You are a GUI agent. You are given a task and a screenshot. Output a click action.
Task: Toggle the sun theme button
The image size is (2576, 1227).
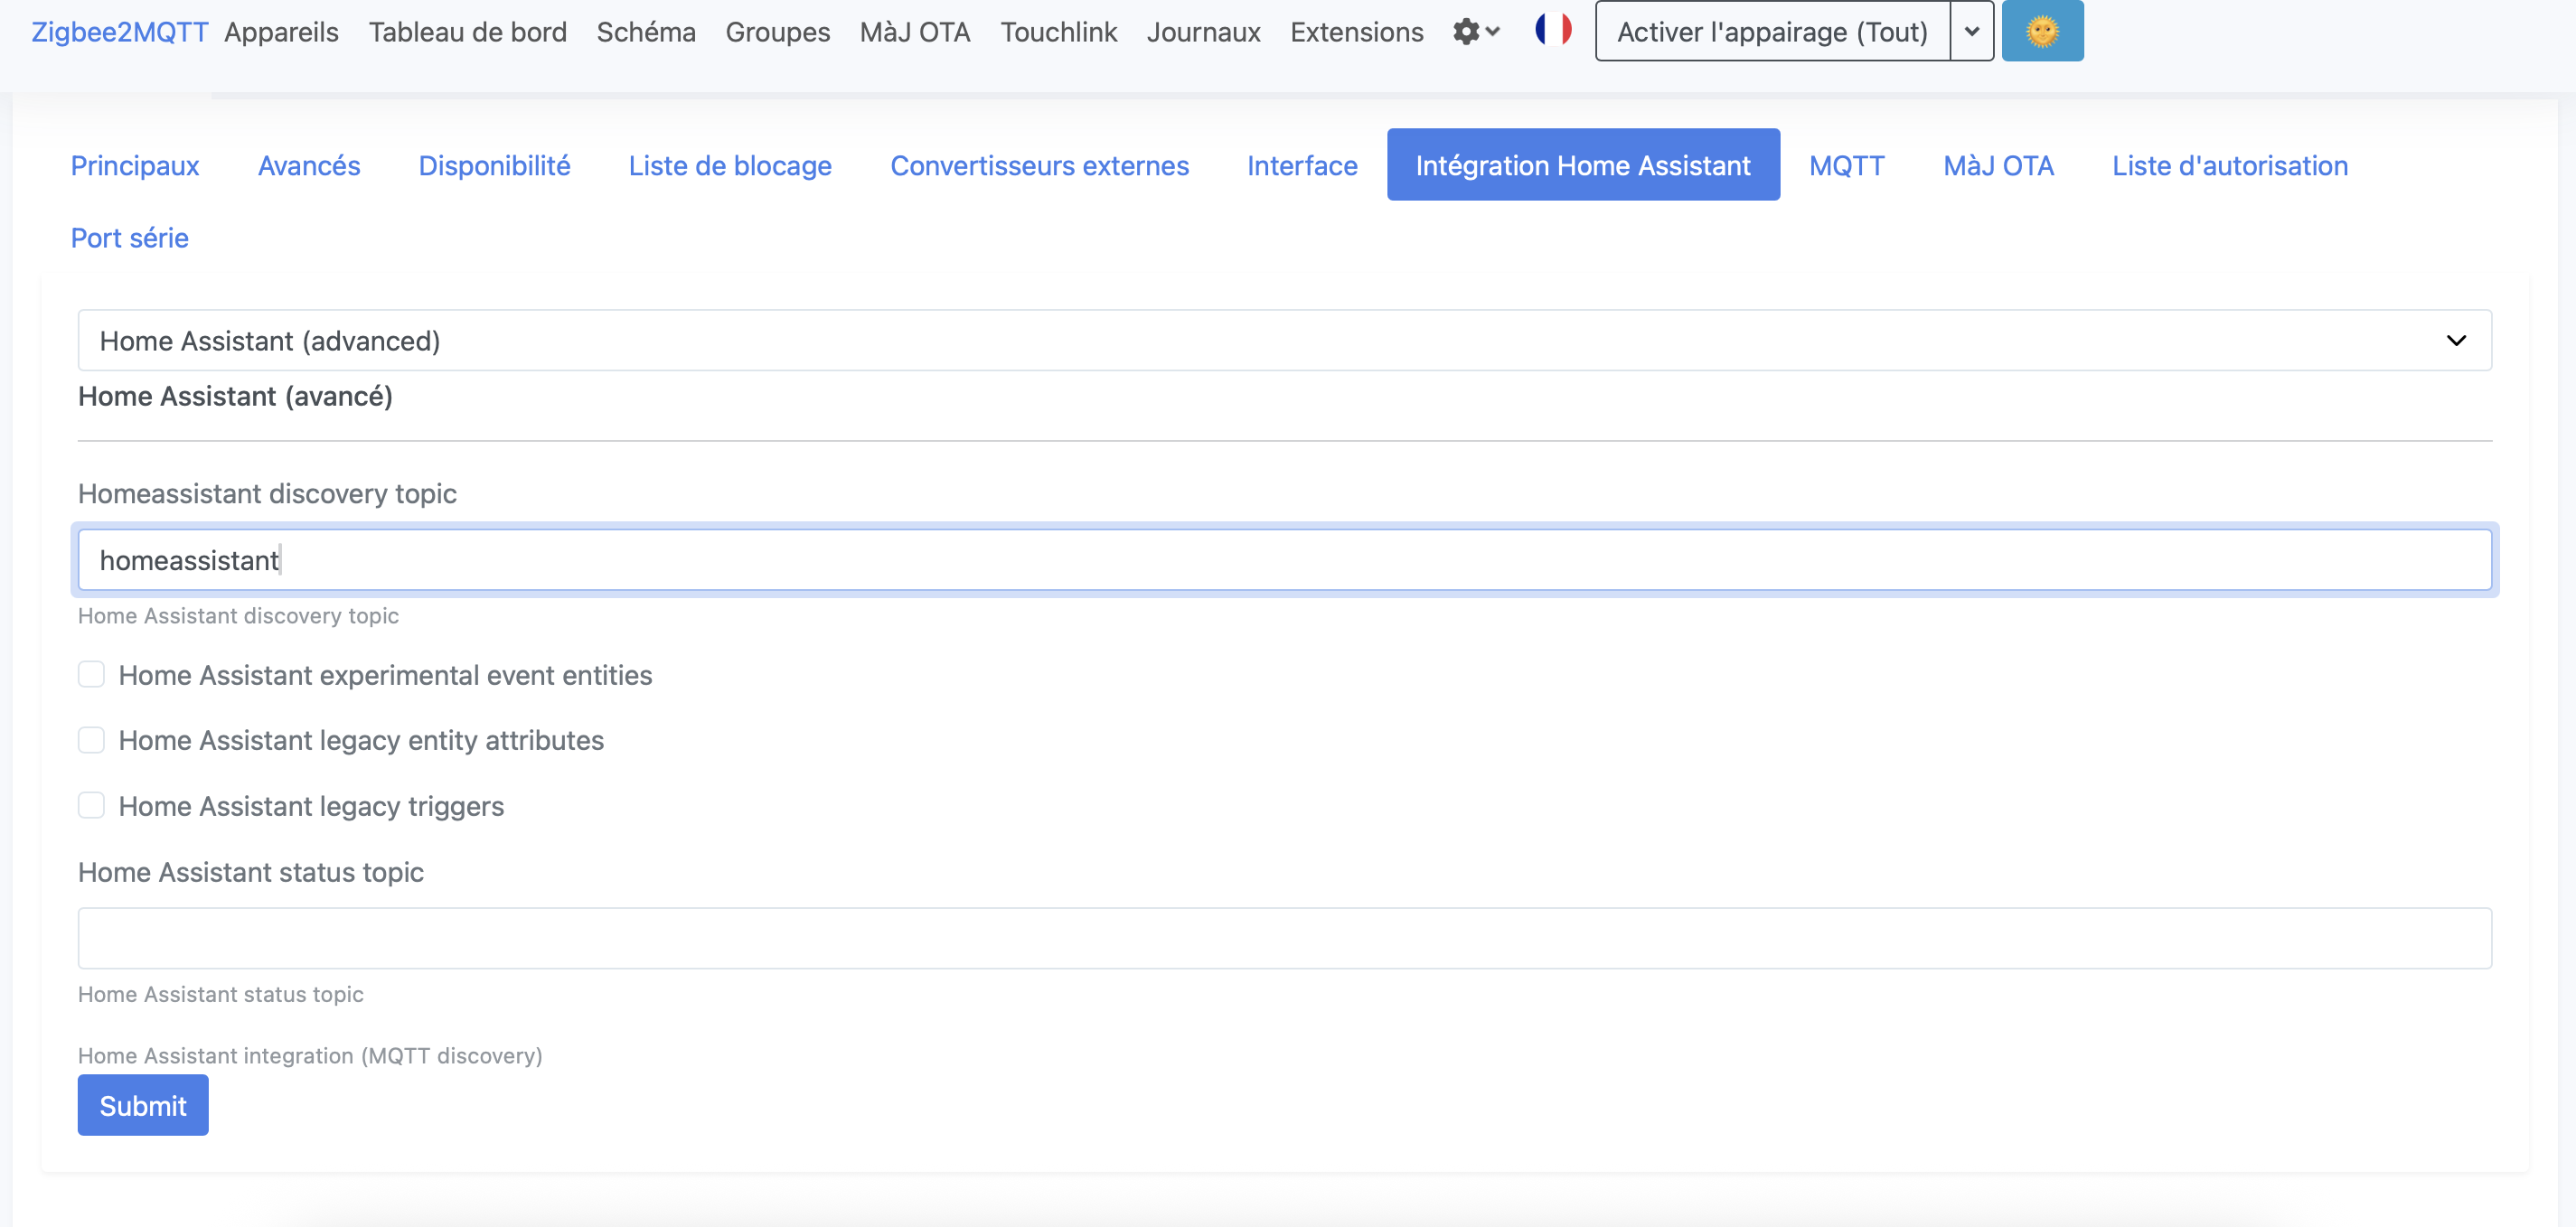2042,31
